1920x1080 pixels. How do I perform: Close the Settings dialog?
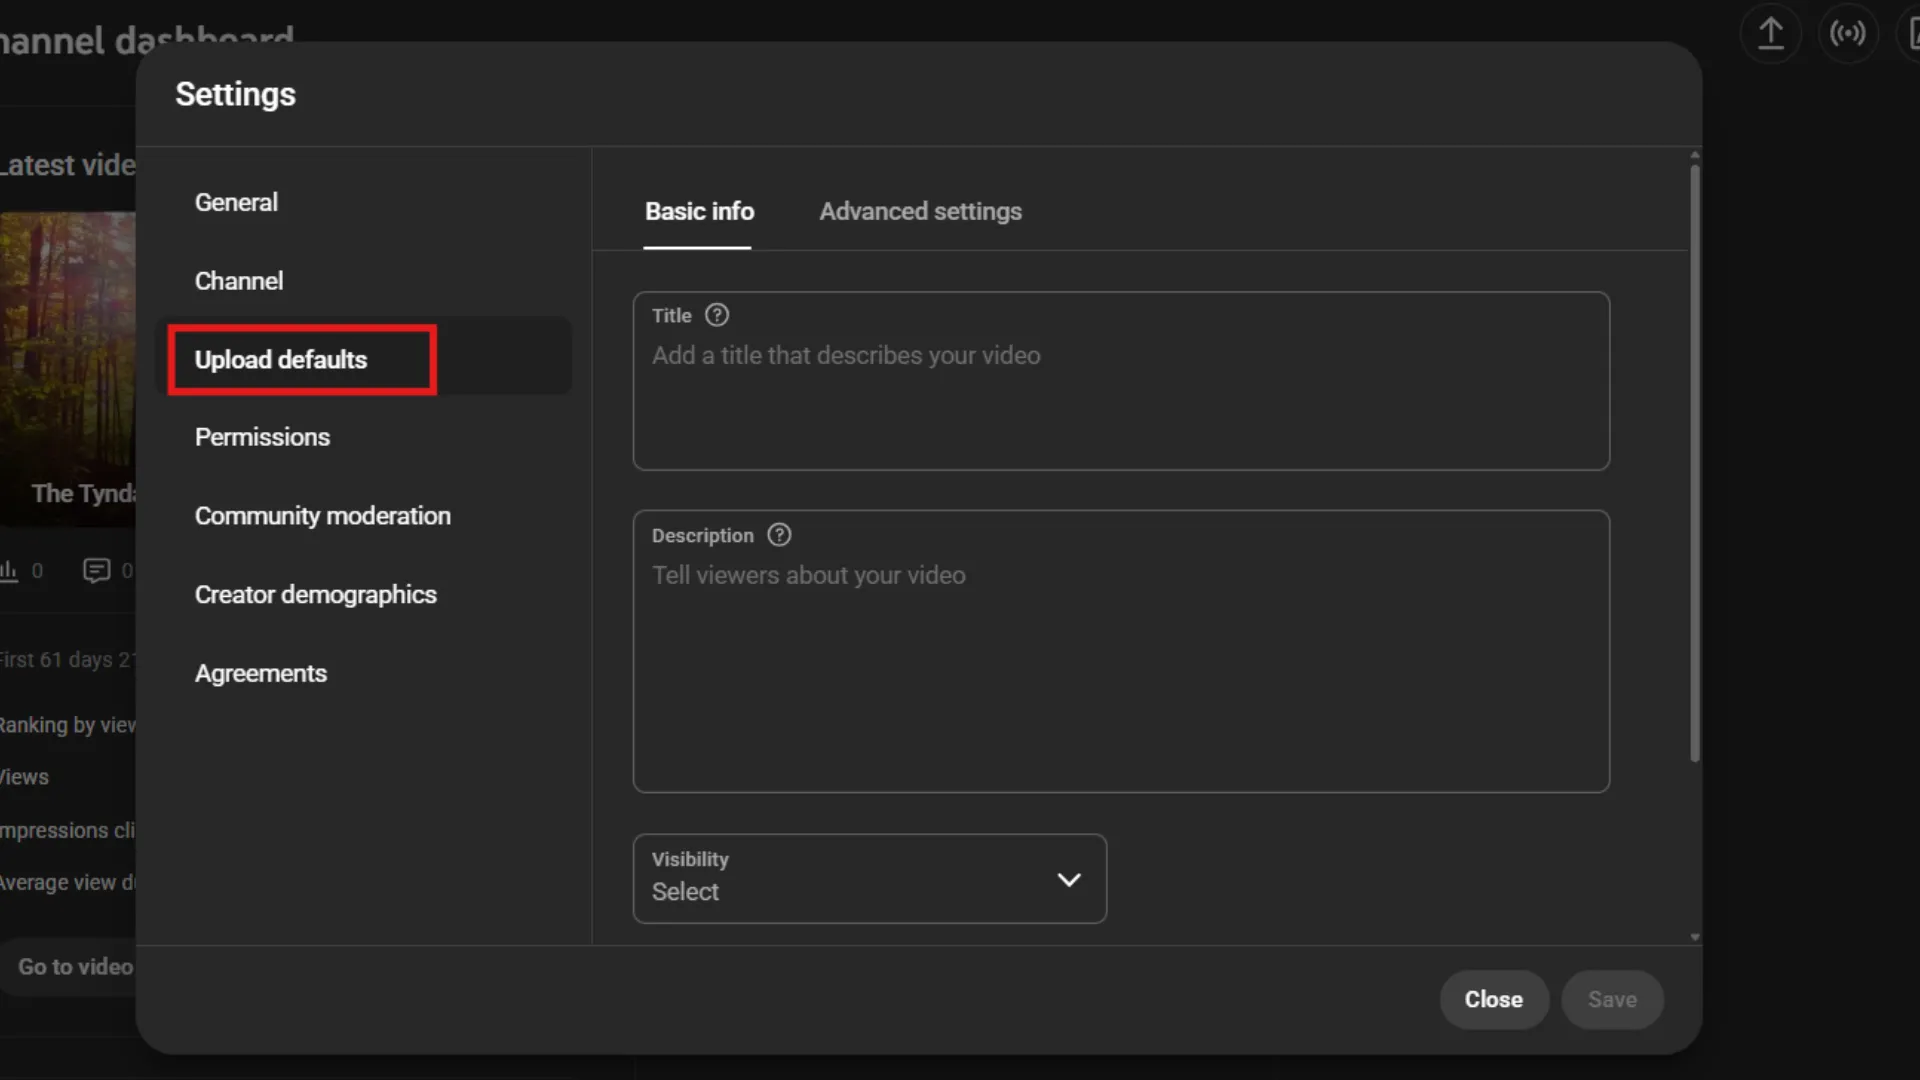pyautogui.click(x=1493, y=999)
